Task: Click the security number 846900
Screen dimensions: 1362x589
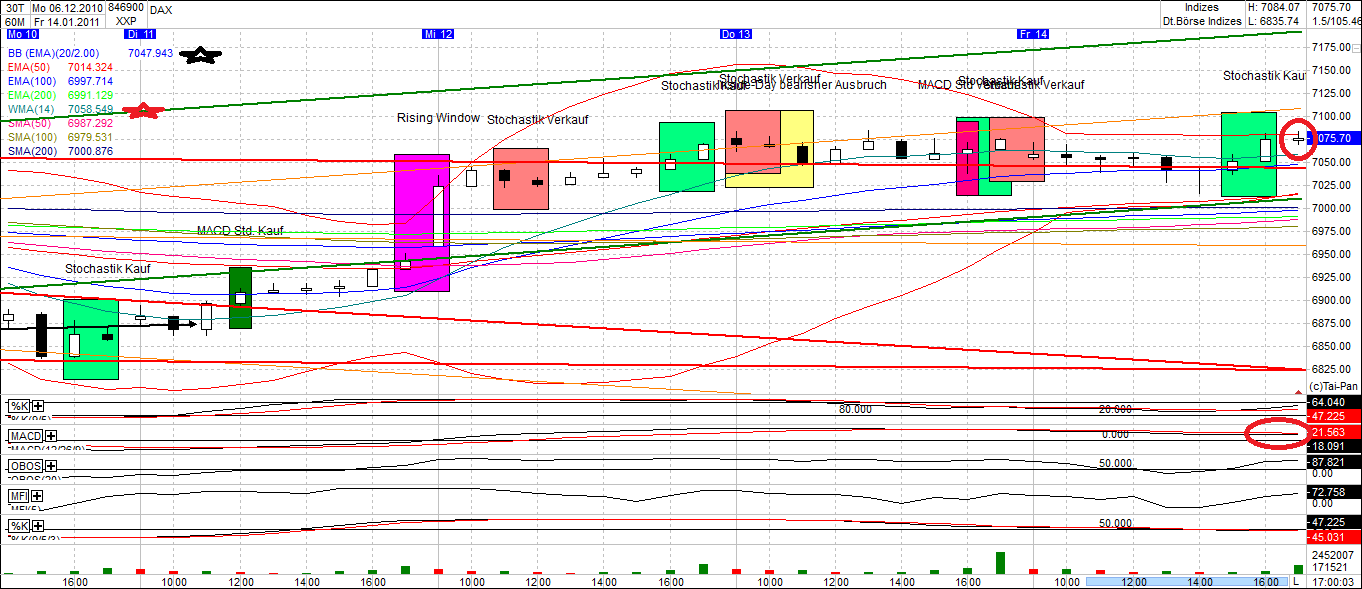Action: tap(125, 7)
